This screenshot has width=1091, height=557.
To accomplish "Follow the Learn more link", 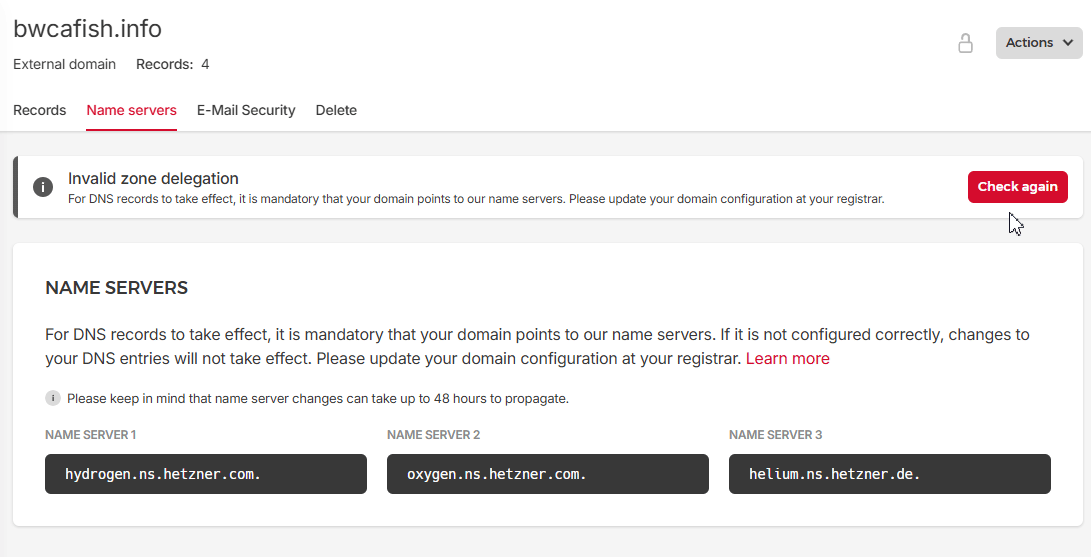I will point(787,358).
